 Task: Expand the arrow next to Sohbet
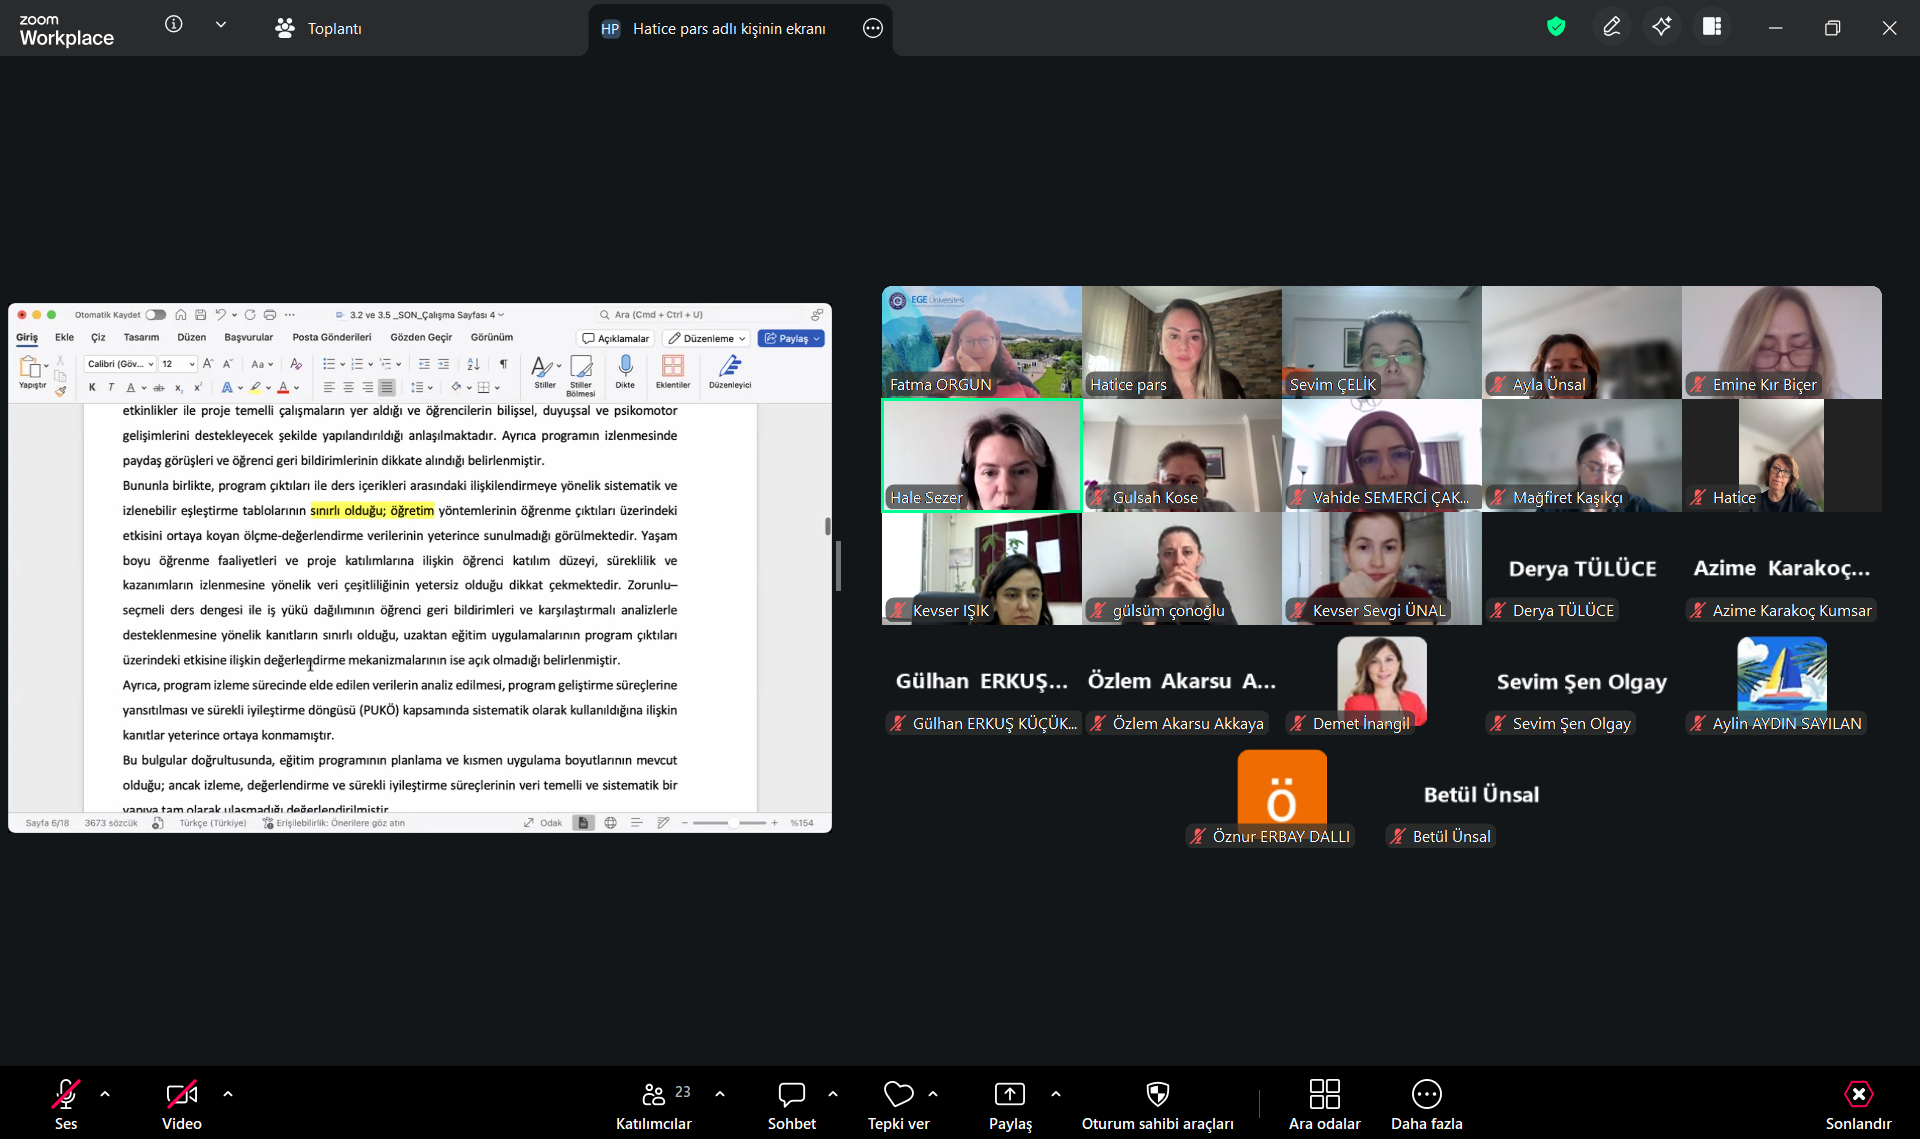(833, 1094)
